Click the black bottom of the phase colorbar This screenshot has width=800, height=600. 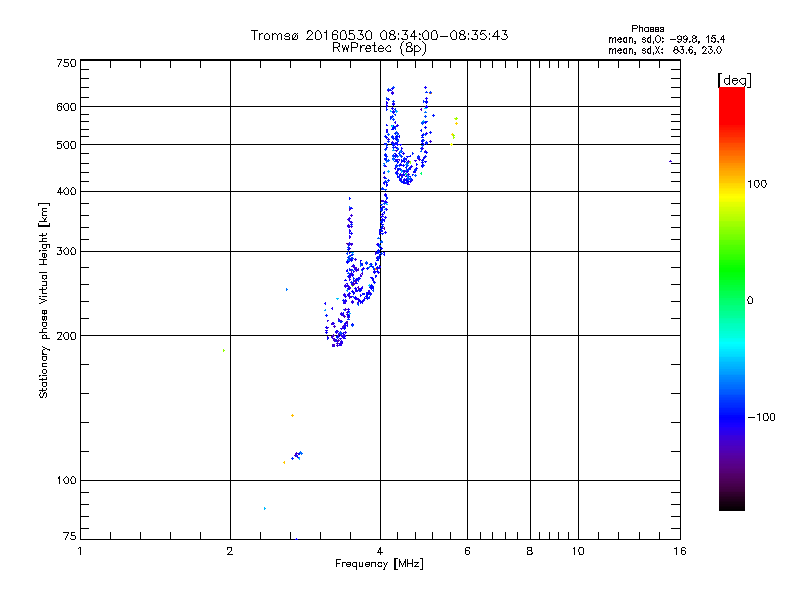[732, 503]
